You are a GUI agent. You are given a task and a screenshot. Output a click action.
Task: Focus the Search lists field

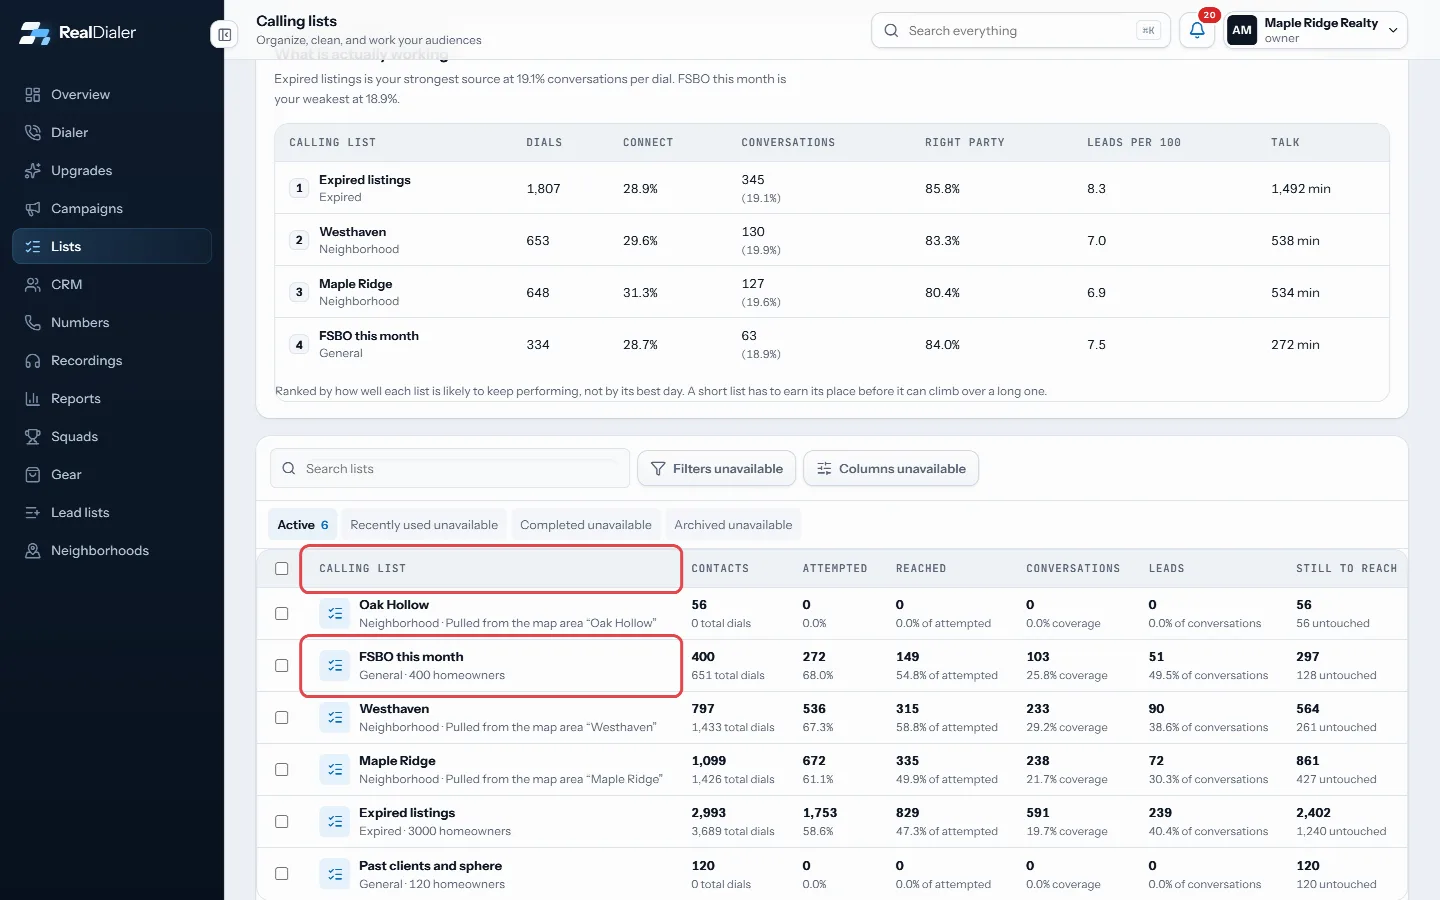pyautogui.click(x=450, y=468)
